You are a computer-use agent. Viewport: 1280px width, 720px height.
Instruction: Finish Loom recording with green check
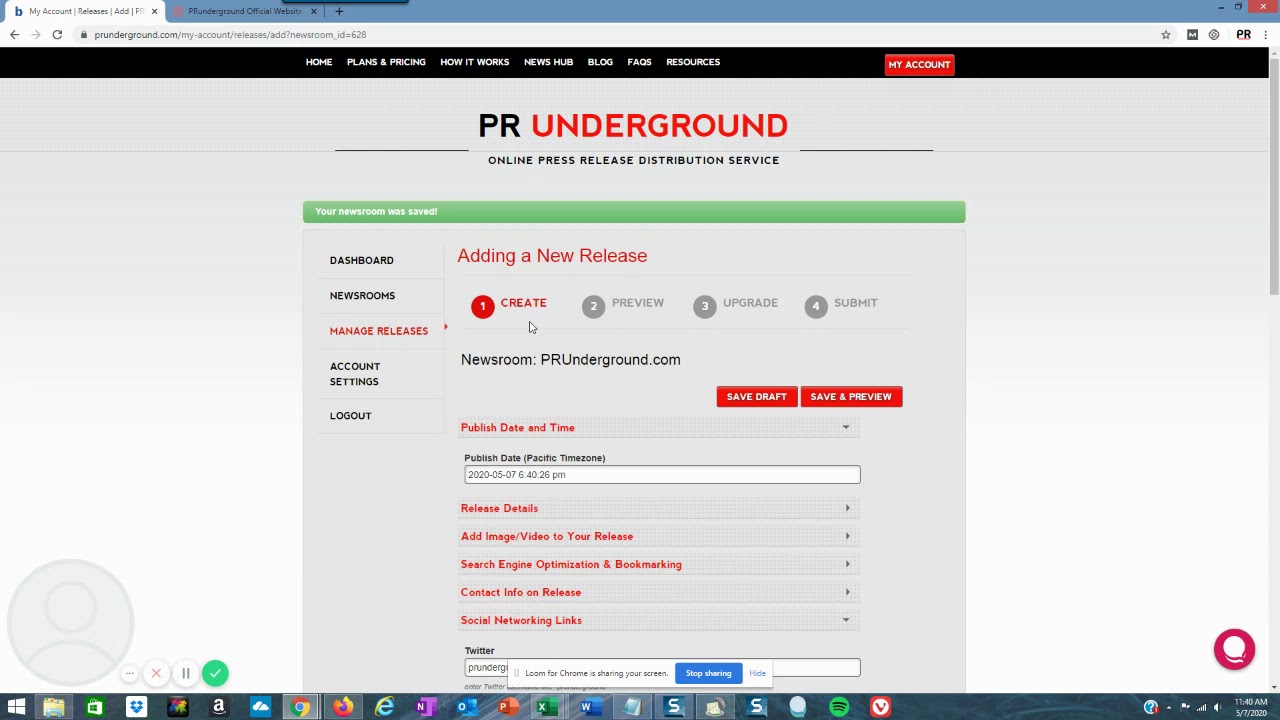pyautogui.click(x=215, y=673)
